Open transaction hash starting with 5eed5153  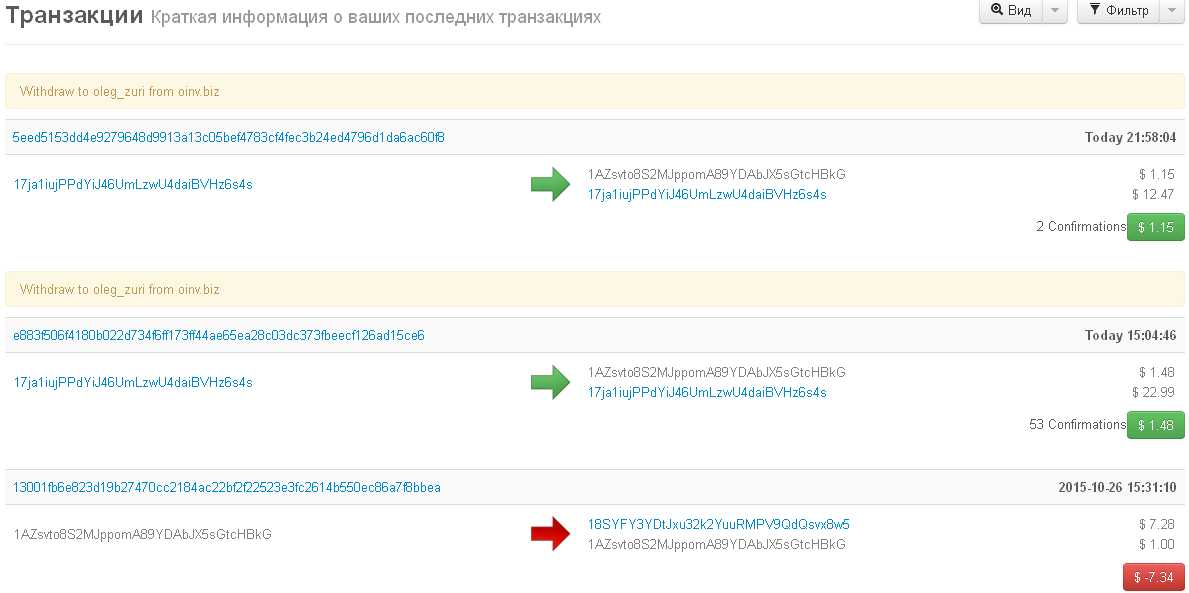tap(228, 137)
